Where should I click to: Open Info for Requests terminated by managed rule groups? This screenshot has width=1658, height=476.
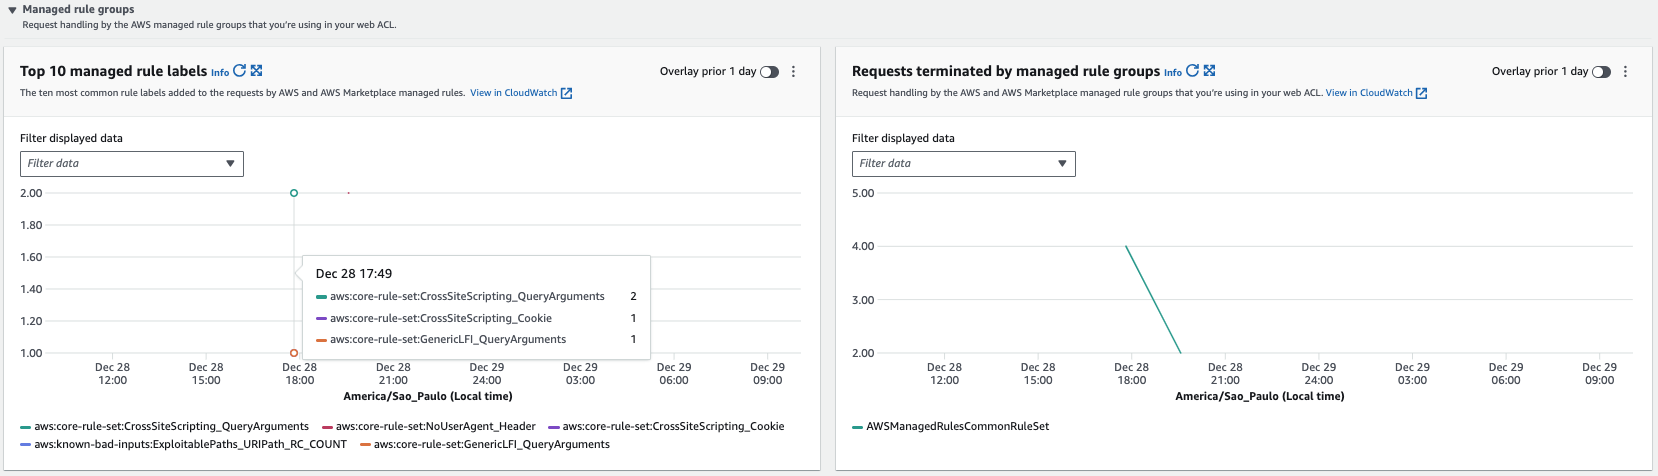(1172, 73)
